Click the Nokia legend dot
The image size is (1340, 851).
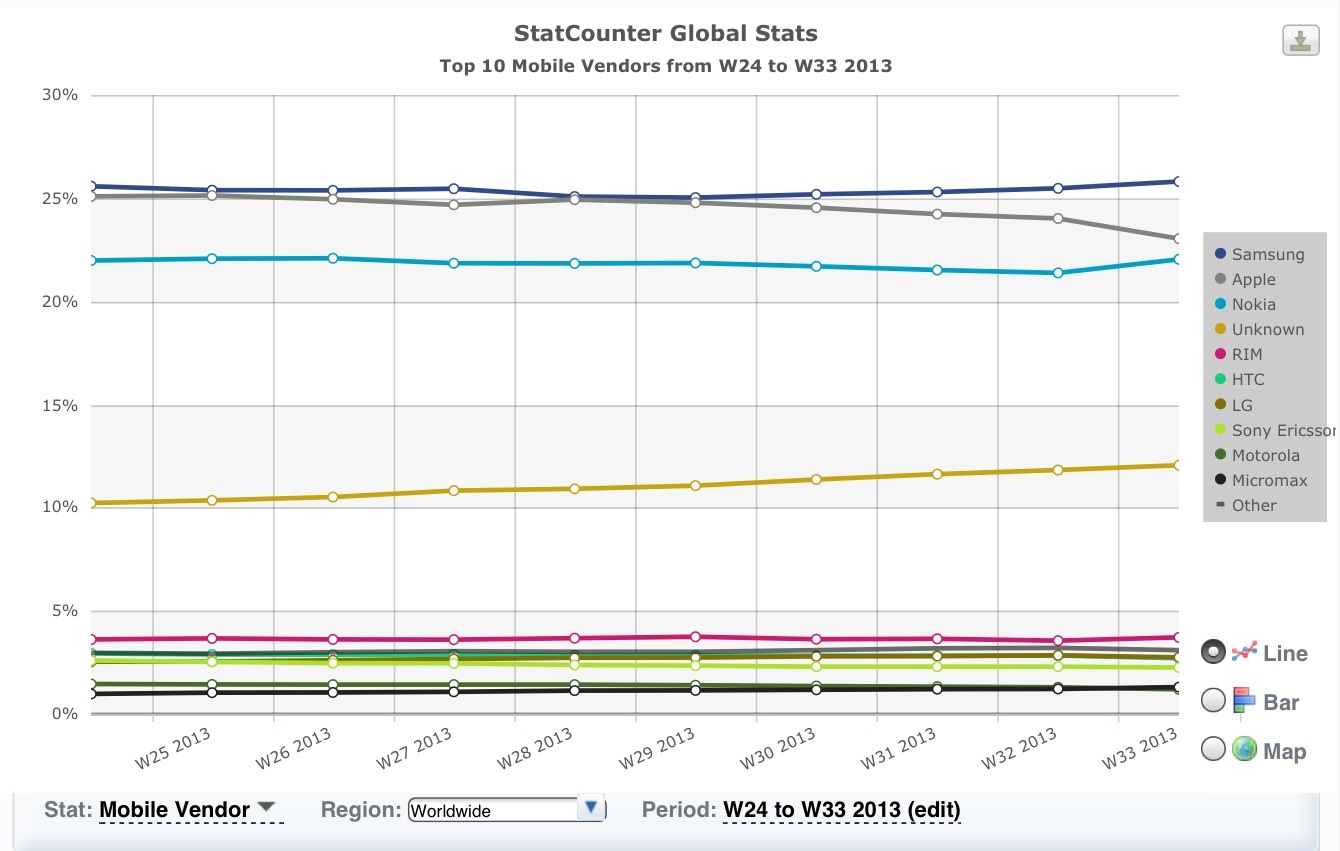tap(1219, 304)
